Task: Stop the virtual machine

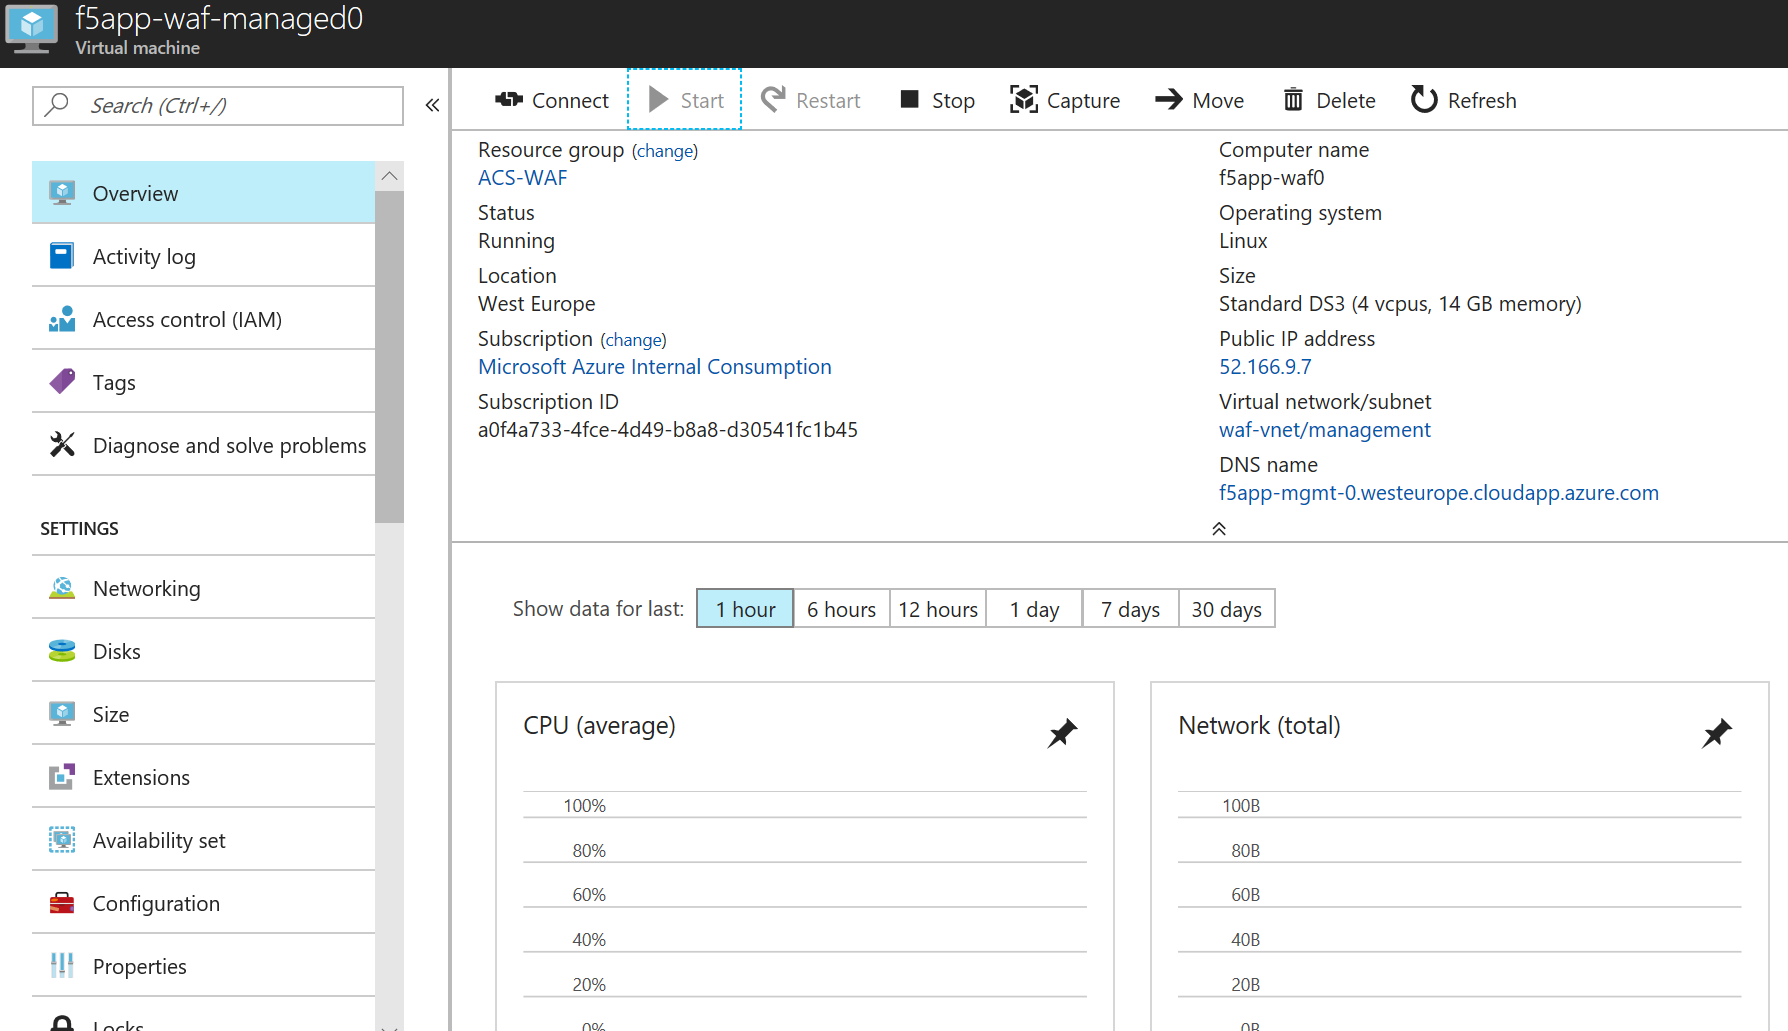Action: pos(937,100)
